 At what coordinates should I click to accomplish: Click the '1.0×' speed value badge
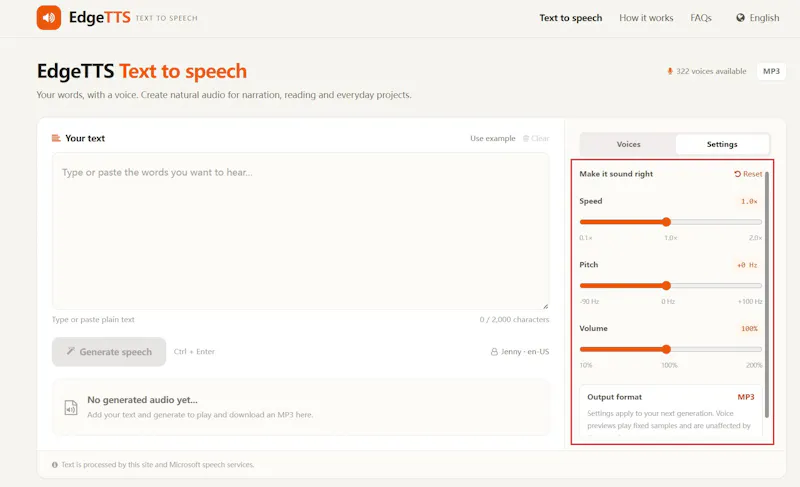pos(749,201)
